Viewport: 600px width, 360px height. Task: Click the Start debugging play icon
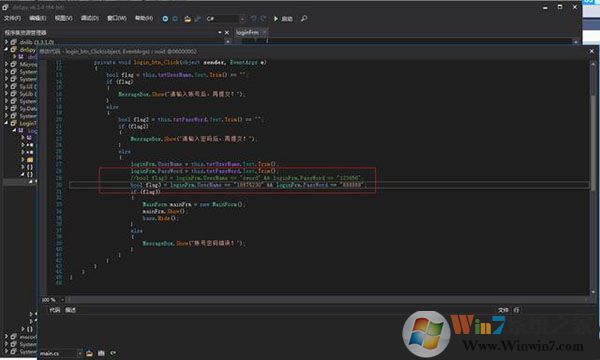point(276,18)
